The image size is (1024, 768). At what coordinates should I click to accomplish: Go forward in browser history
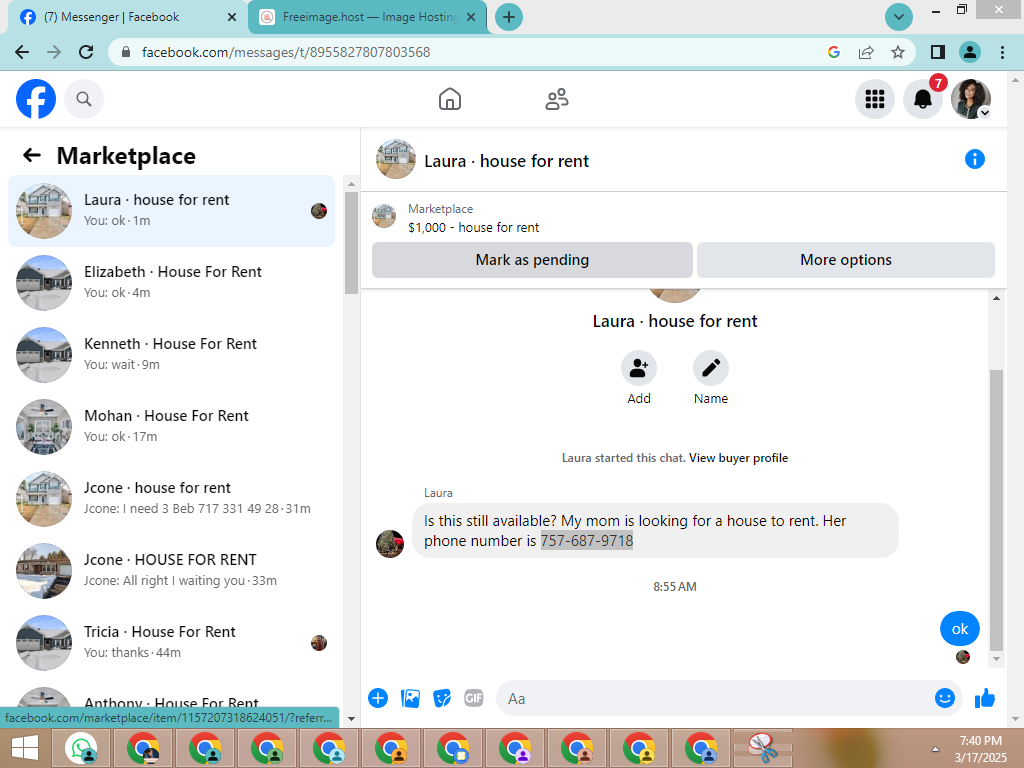[x=54, y=52]
